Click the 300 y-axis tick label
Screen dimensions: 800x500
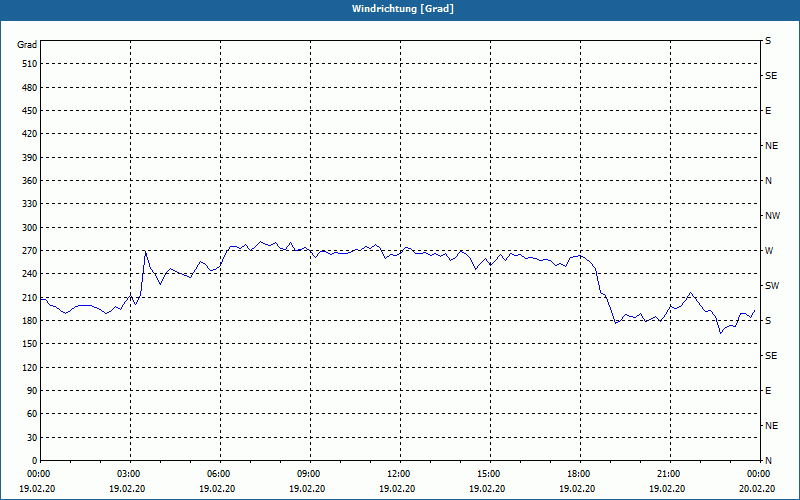pyautogui.click(x=30, y=228)
